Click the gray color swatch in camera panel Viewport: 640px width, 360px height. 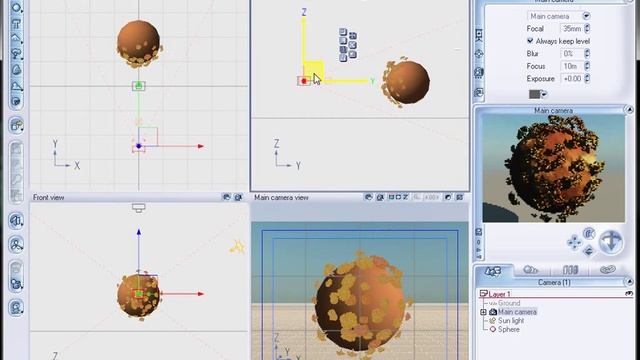[535, 94]
